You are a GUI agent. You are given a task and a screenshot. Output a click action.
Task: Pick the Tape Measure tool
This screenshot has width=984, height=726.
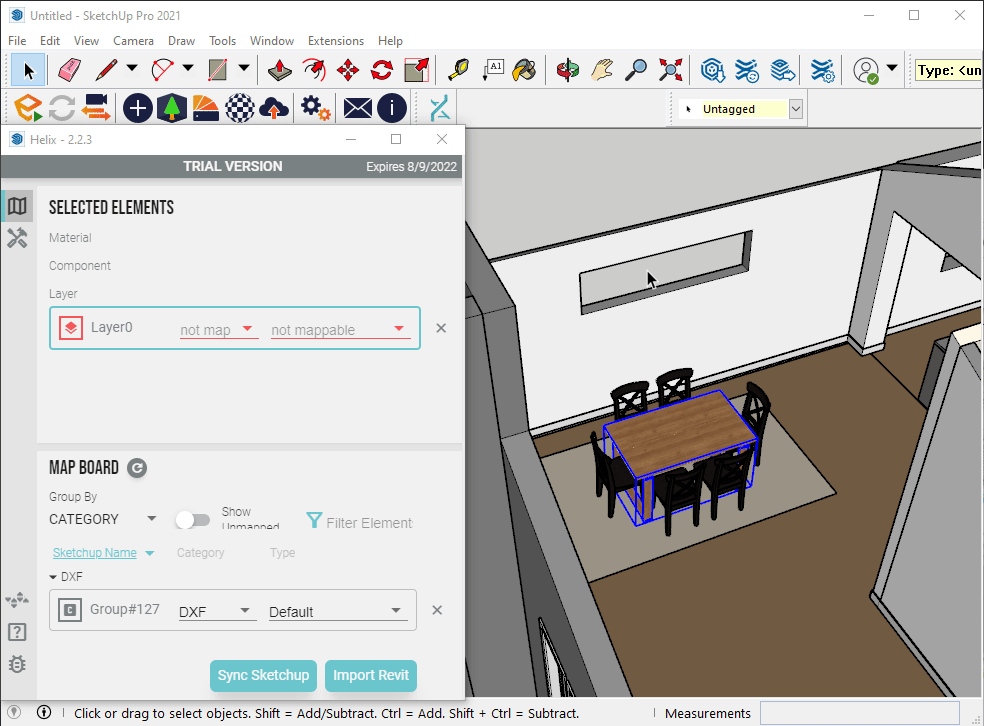pyautogui.click(x=458, y=70)
